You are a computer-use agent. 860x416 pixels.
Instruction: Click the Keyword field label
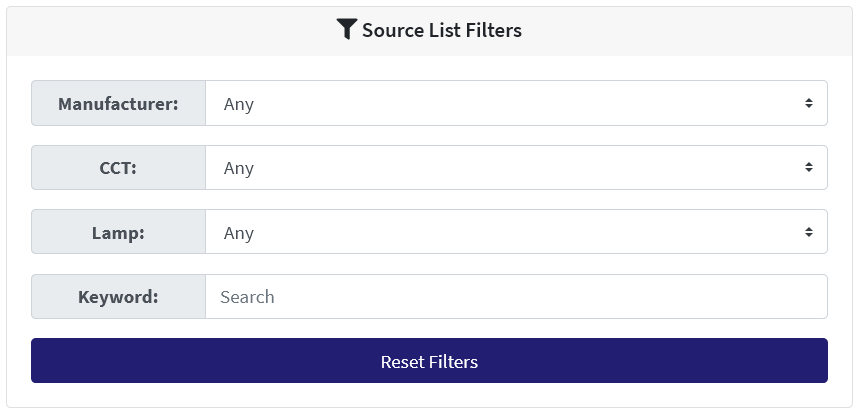[118, 297]
